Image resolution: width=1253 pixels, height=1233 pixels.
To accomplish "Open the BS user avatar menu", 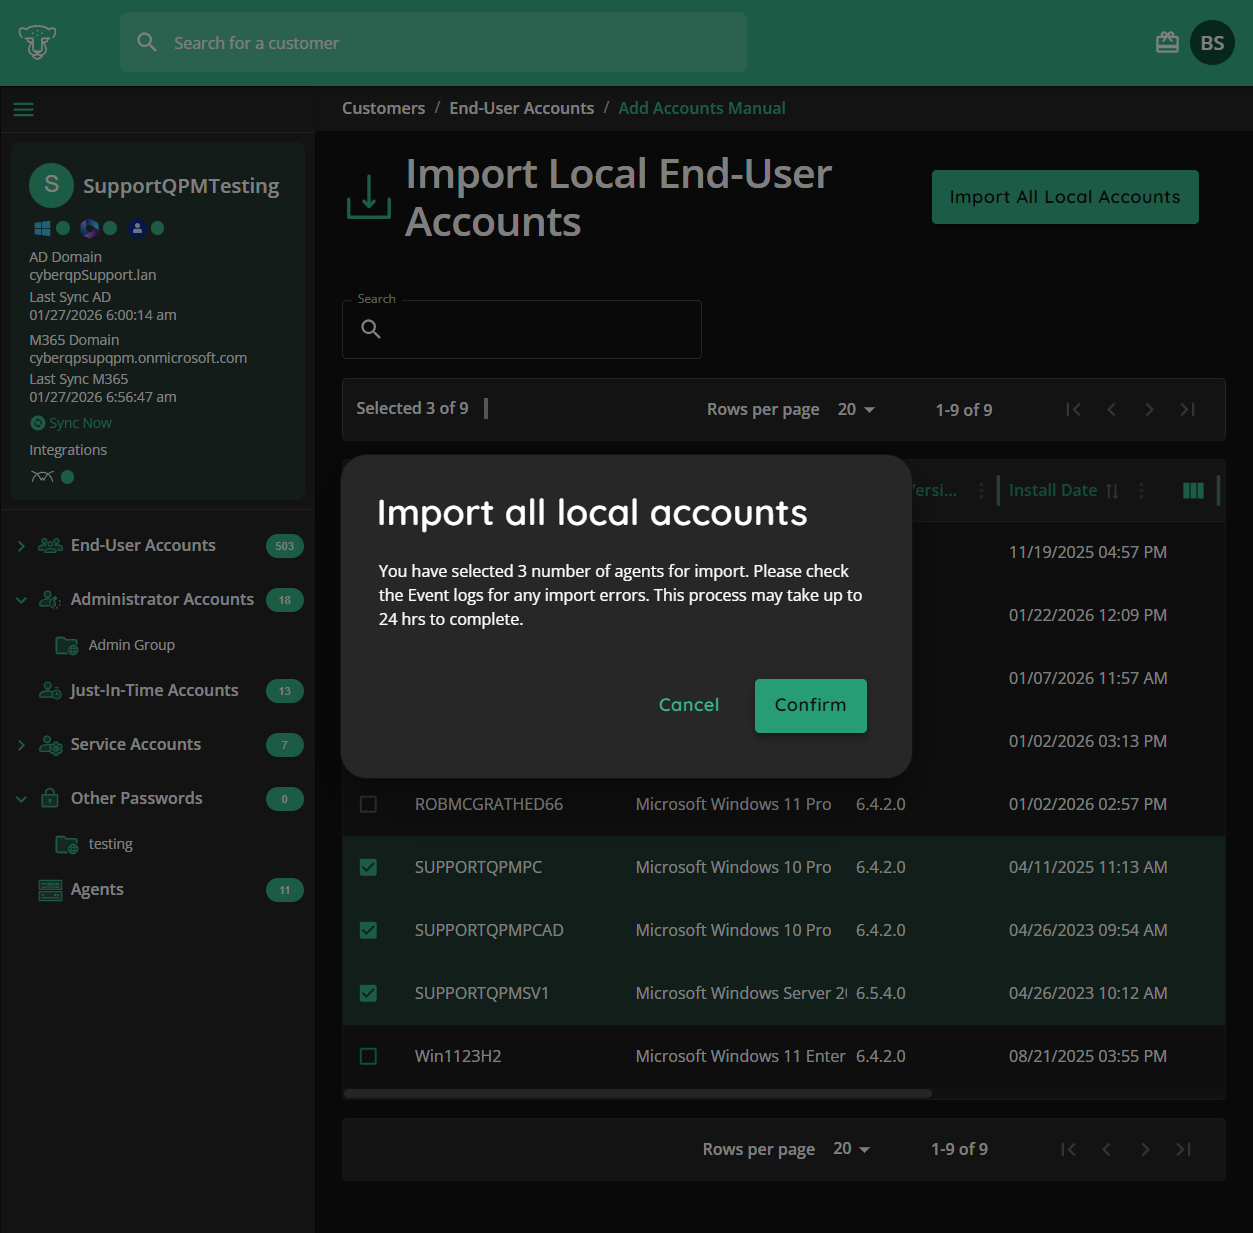I will (1212, 43).
